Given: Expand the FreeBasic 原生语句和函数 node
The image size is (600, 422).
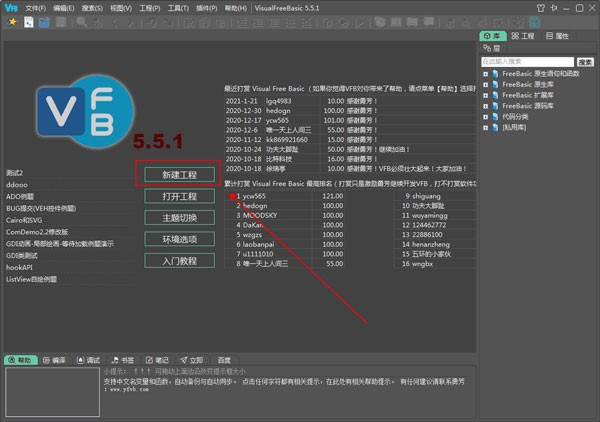Looking at the screenshot, I should pyautogui.click(x=486, y=74).
